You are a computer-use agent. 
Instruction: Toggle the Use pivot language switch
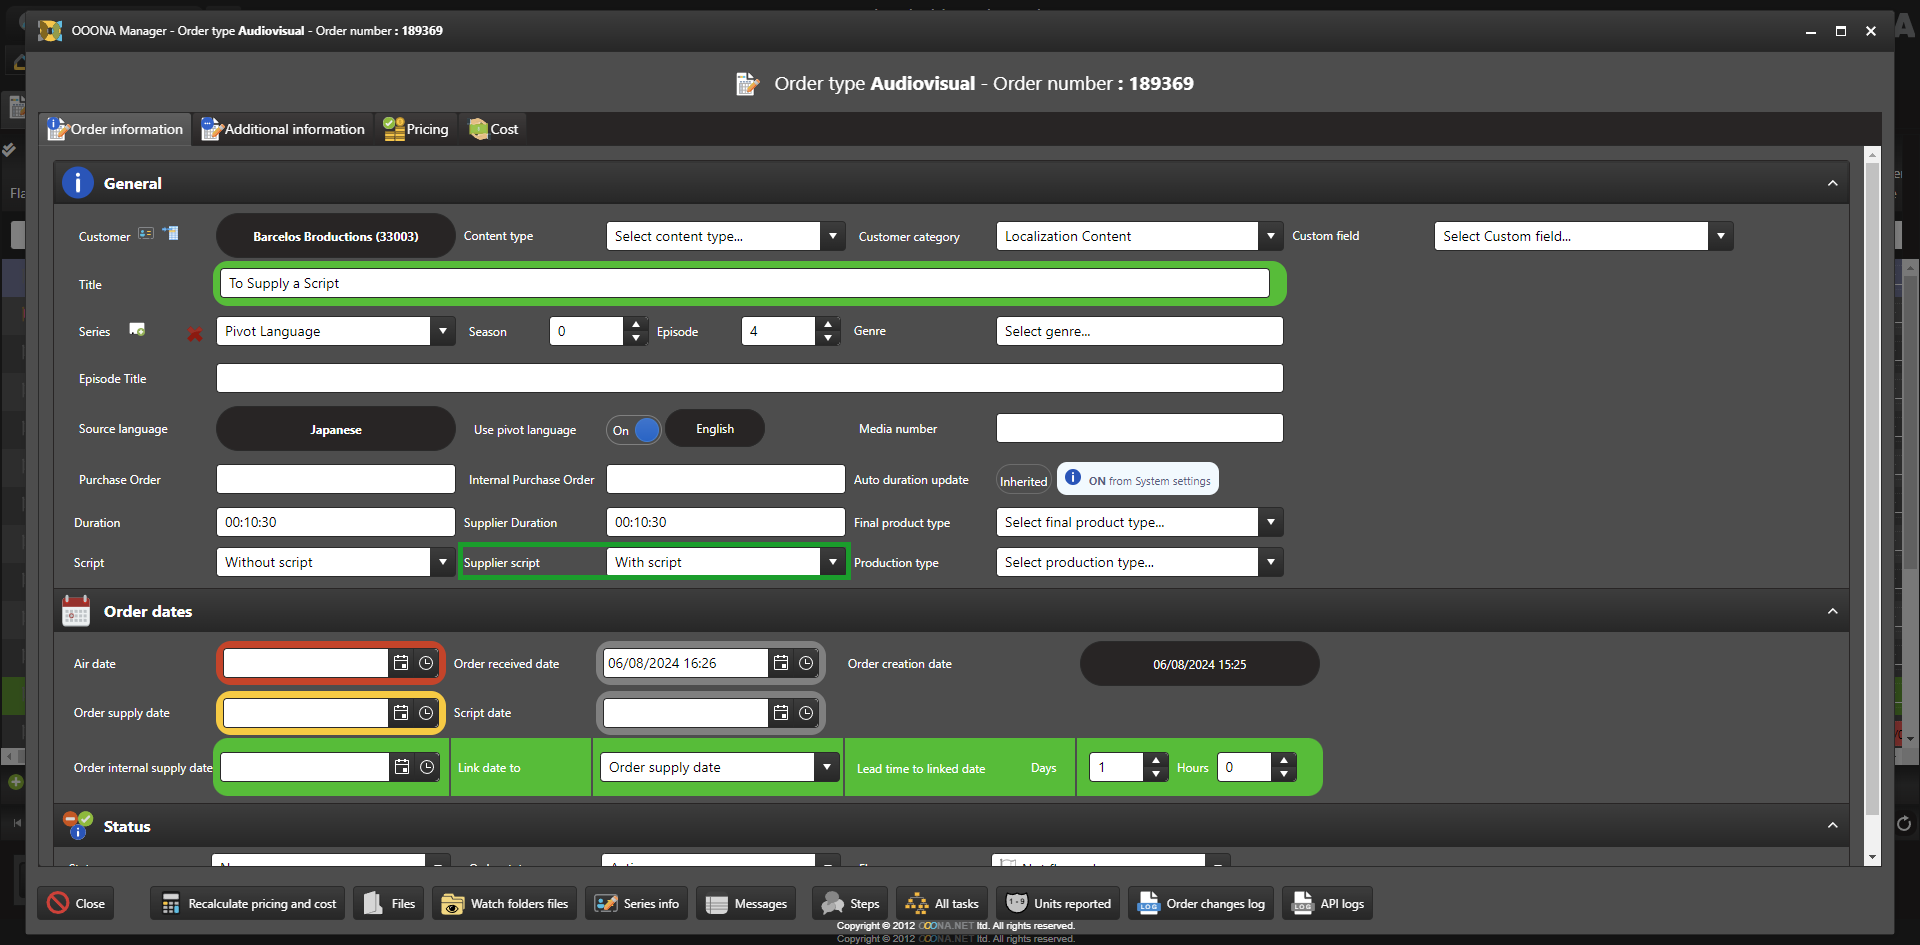point(634,430)
